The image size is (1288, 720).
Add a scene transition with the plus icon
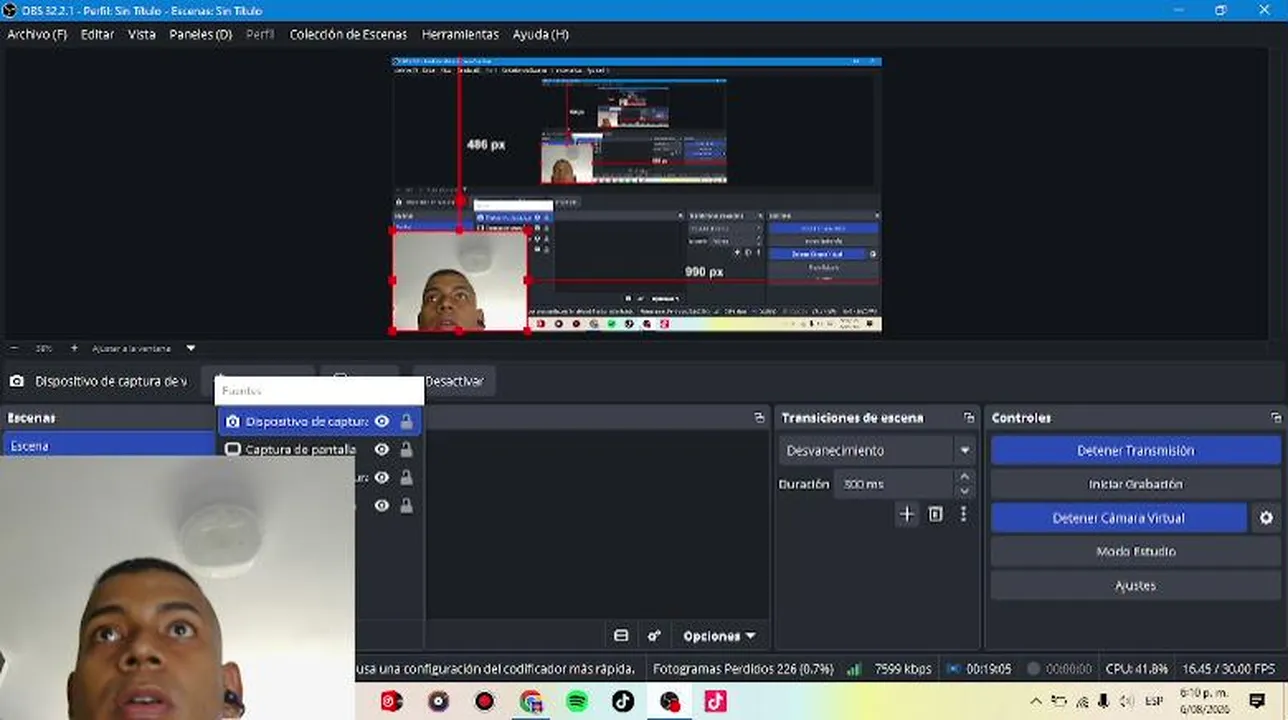[907, 514]
